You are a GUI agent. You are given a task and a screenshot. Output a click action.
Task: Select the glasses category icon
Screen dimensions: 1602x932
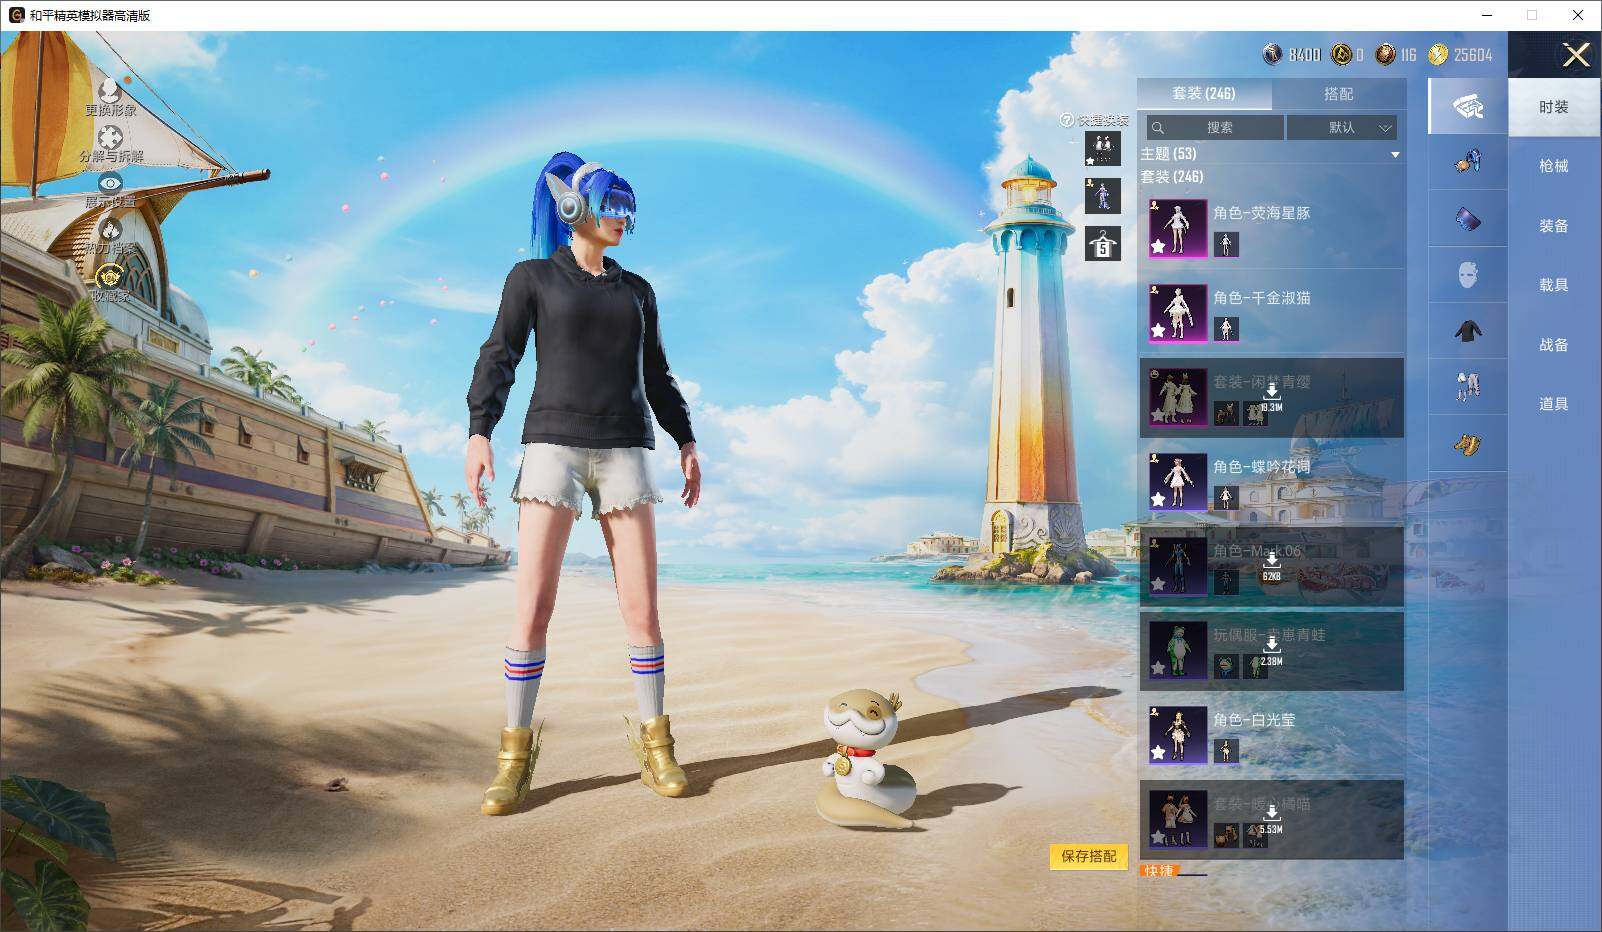pyautogui.click(x=1467, y=218)
